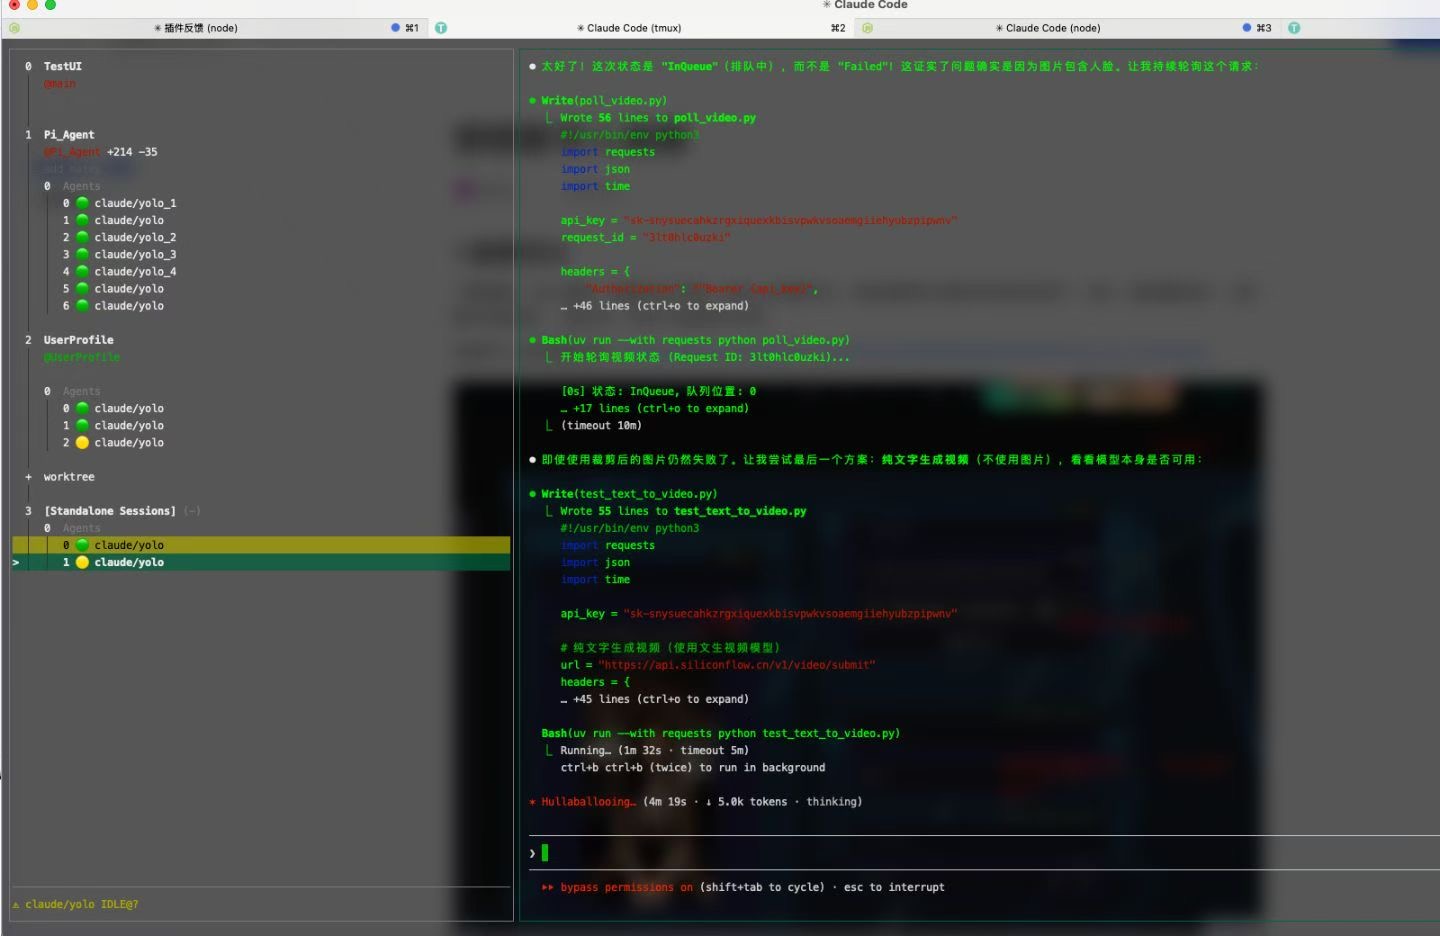Click green status dot of claude/yolo_1
Image resolution: width=1440 pixels, height=936 pixels.
click(83, 203)
